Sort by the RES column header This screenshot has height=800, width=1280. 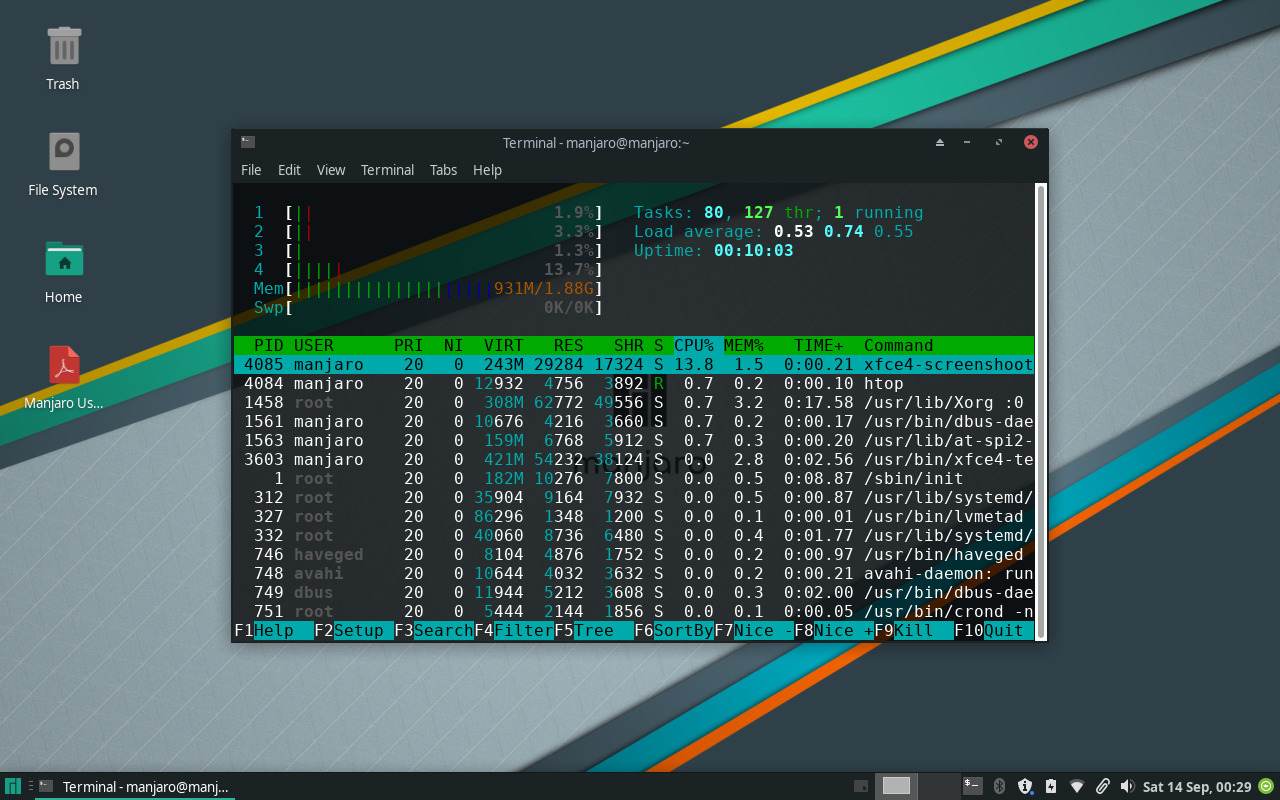point(569,345)
